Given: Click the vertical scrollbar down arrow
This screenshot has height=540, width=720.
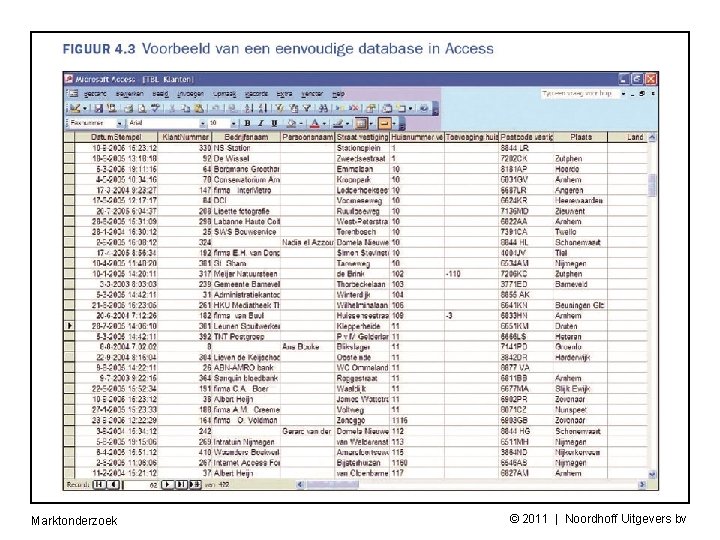Looking at the screenshot, I should (652, 474).
